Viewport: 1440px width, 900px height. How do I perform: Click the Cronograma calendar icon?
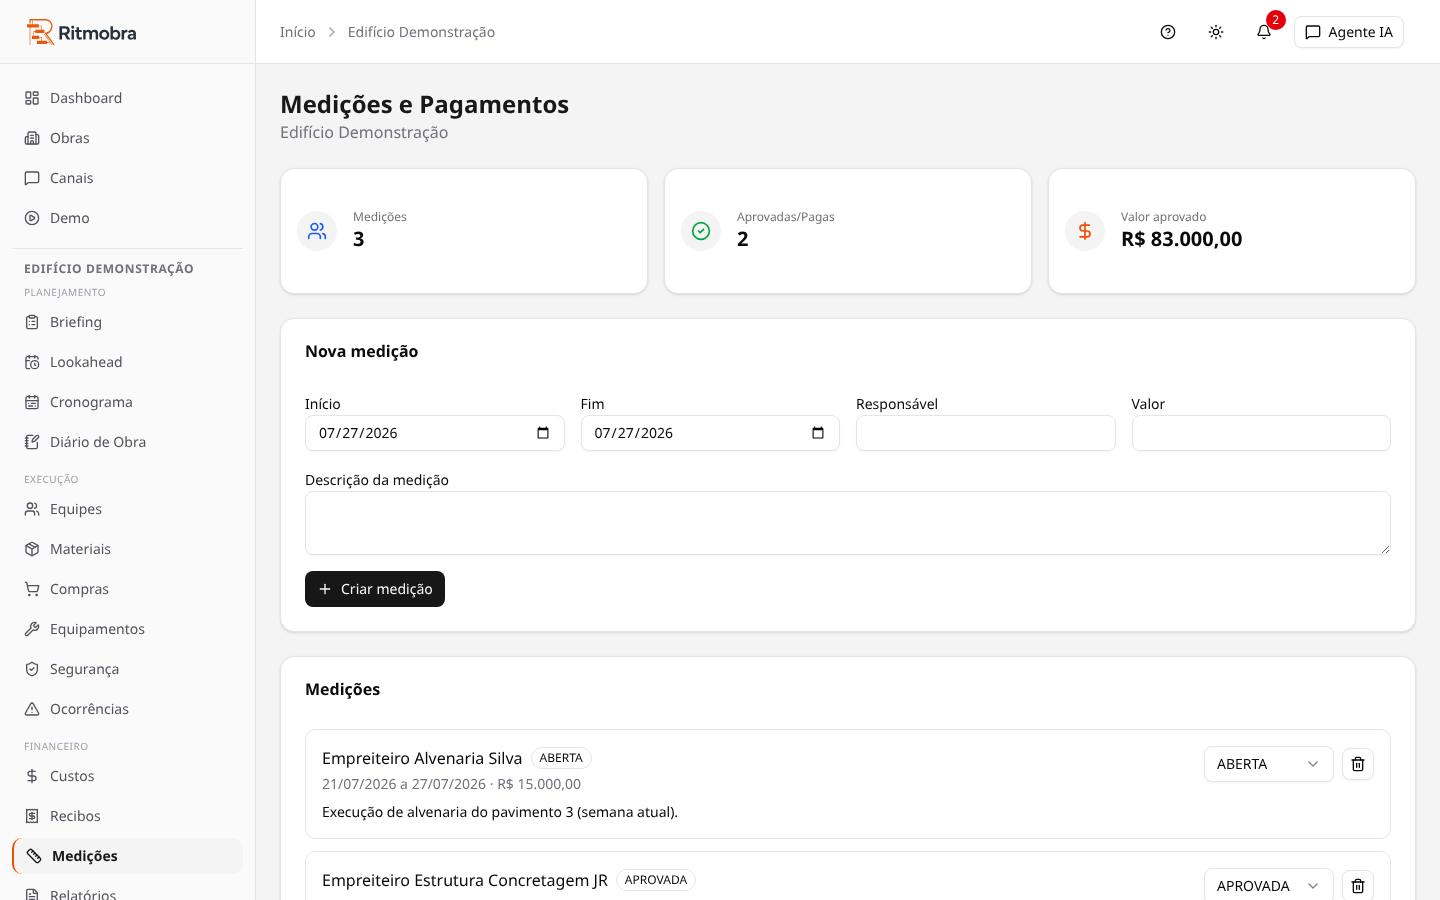[x=32, y=402]
